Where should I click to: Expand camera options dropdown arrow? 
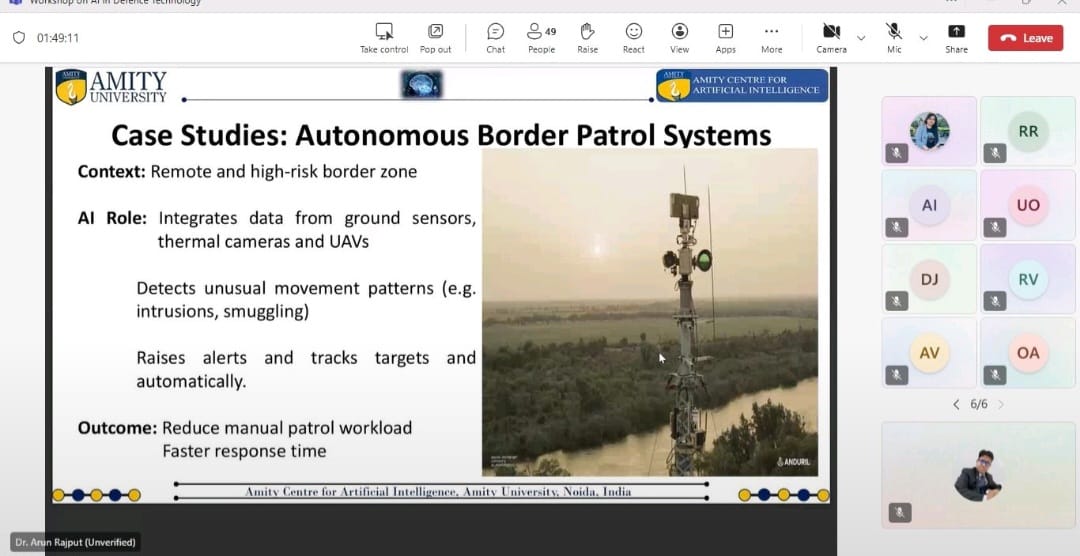coord(861,38)
